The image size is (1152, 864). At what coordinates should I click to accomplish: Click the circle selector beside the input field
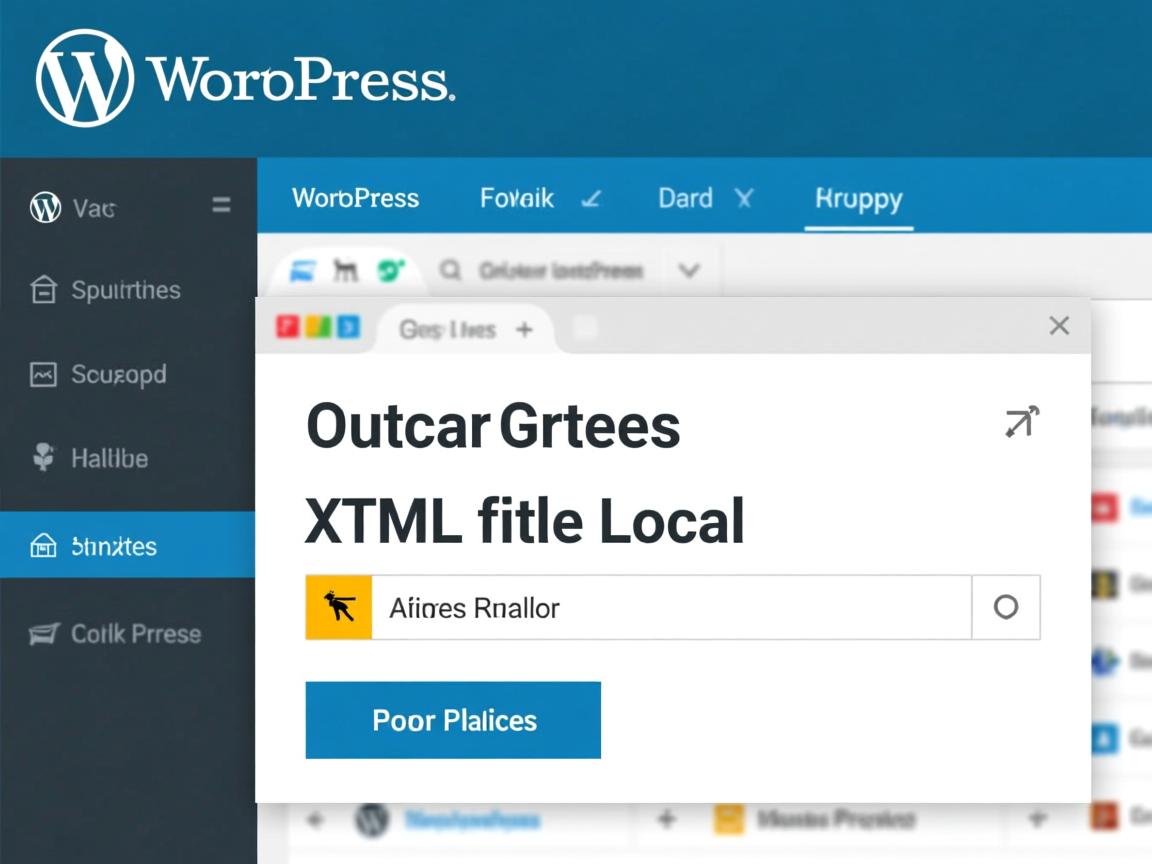[x=1006, y=607]
